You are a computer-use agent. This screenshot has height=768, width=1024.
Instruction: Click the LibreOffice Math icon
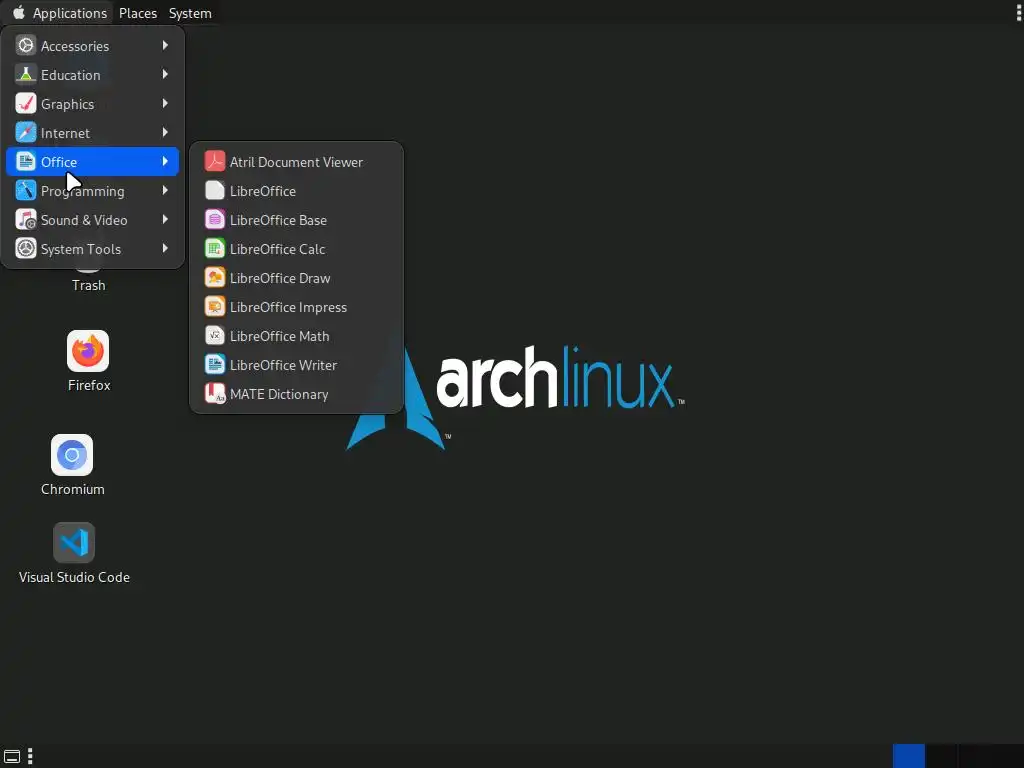point(215,336)
